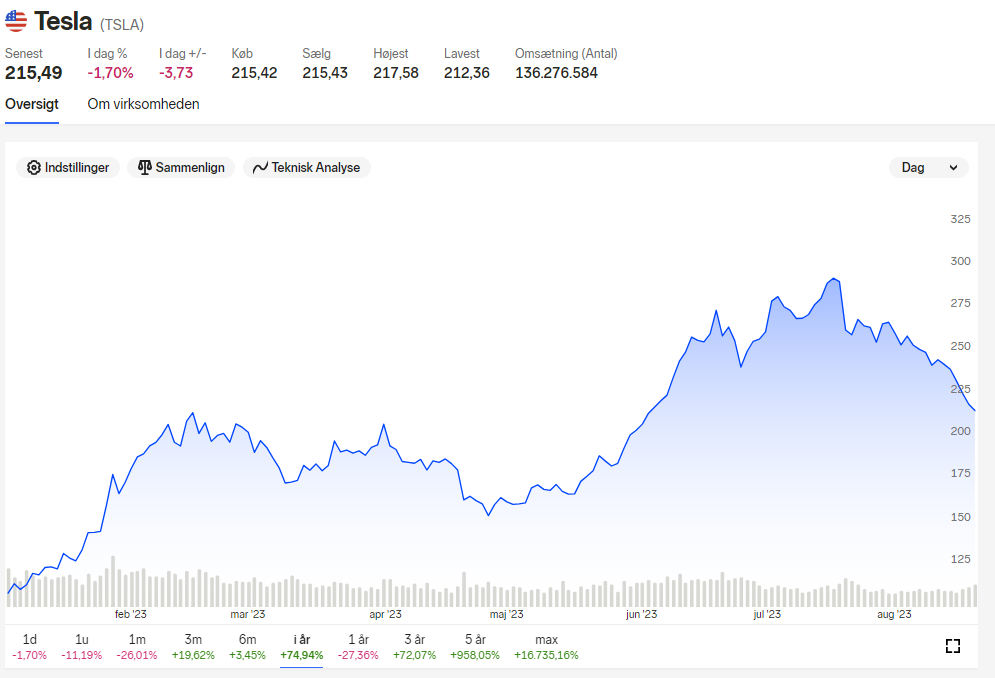
Task: Click the Køb price 215,42
Action: (254, 73)
